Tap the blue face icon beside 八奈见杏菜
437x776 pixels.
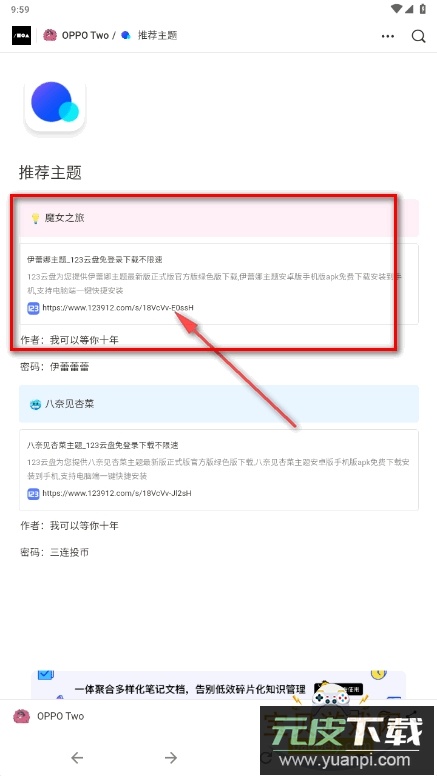click(35, 404)
